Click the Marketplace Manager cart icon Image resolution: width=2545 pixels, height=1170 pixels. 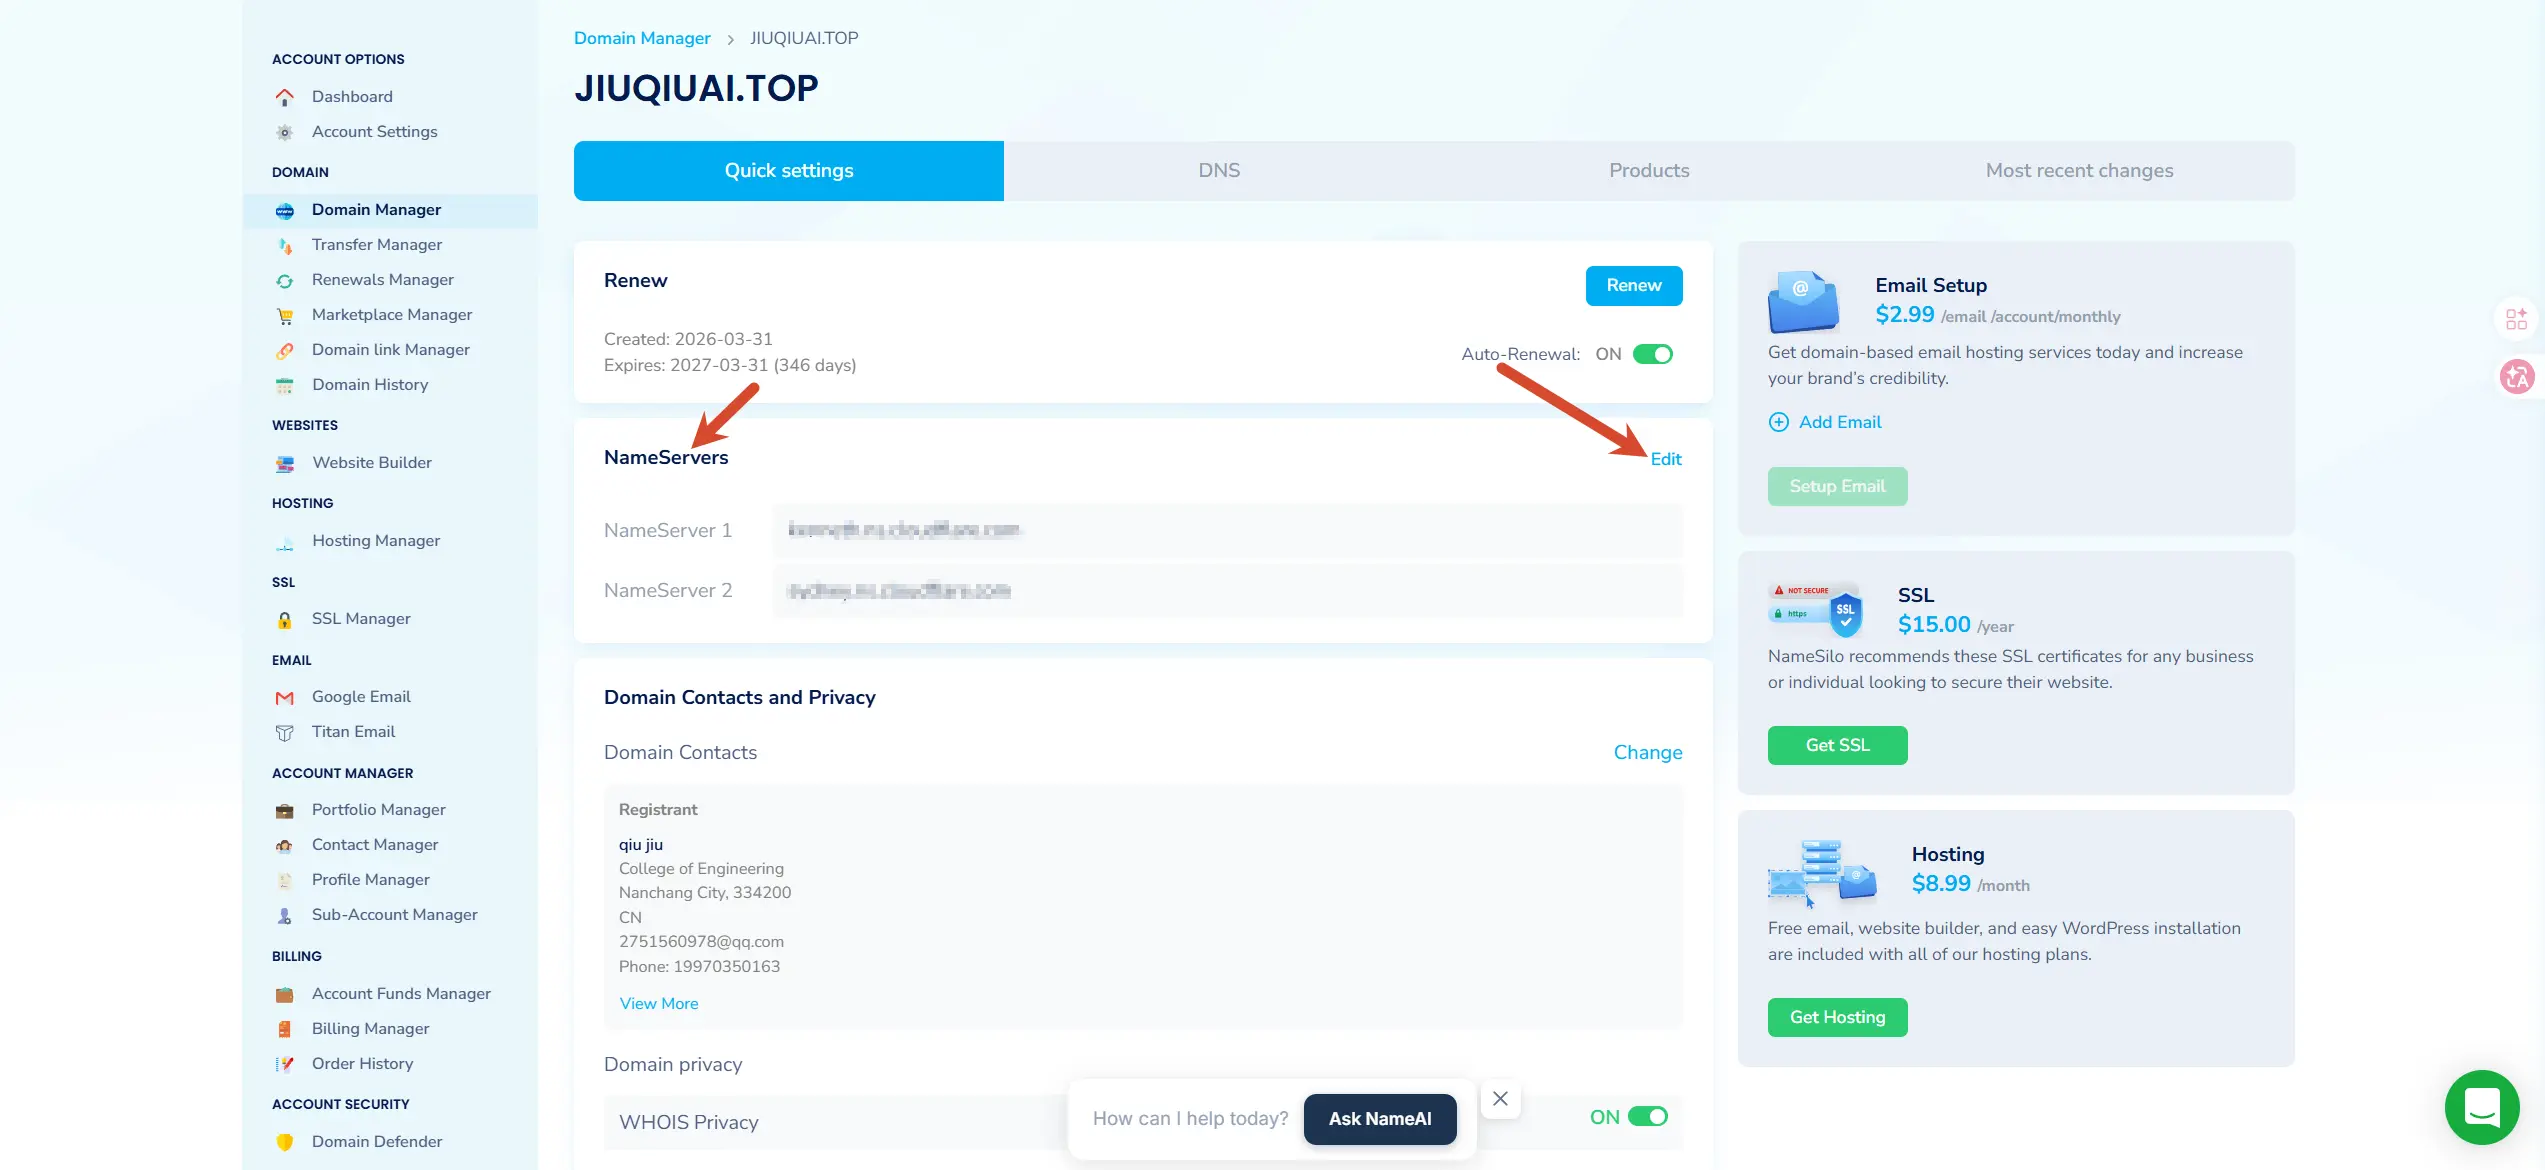pyautogui.click(x=285, y=316)
